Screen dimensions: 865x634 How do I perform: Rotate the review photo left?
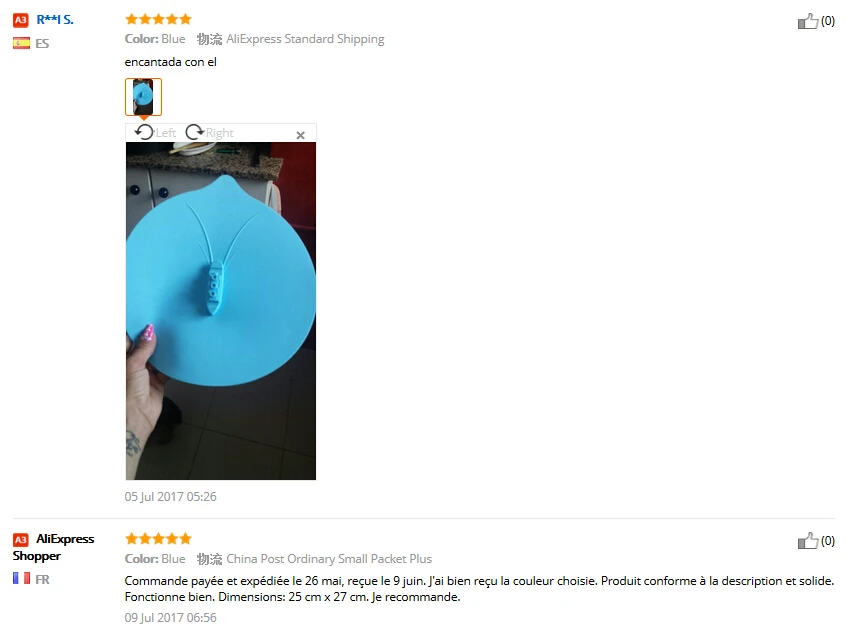(155, 132)
